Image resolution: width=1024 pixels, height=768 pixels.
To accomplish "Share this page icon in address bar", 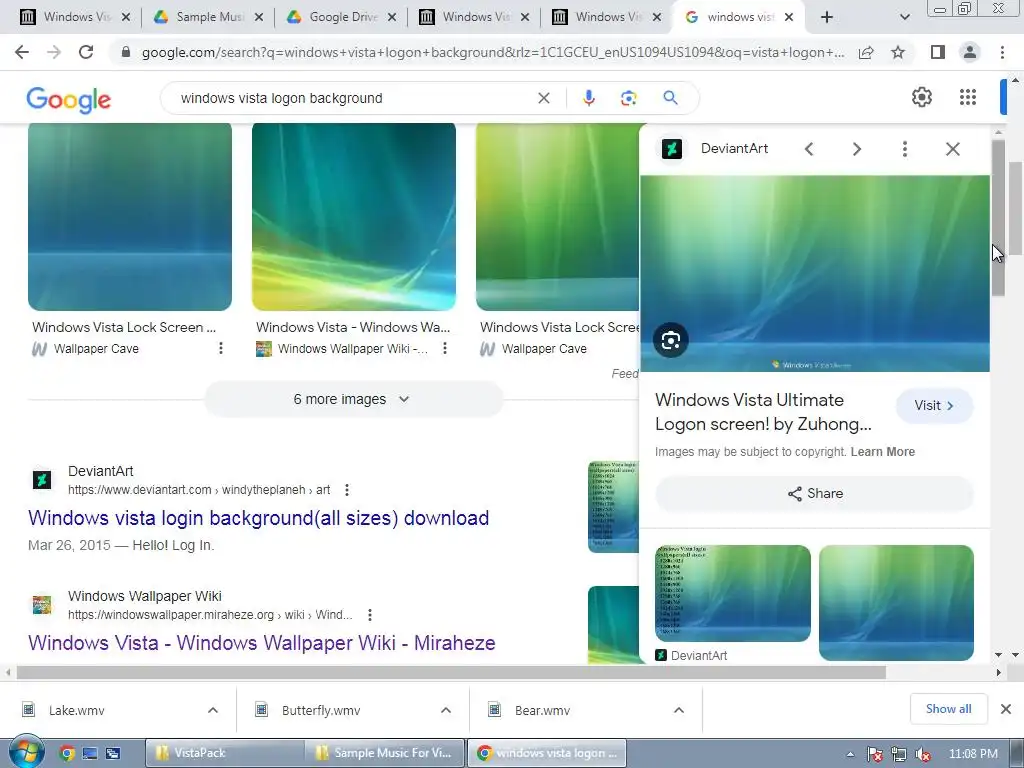I will click(x=866, y=52).
